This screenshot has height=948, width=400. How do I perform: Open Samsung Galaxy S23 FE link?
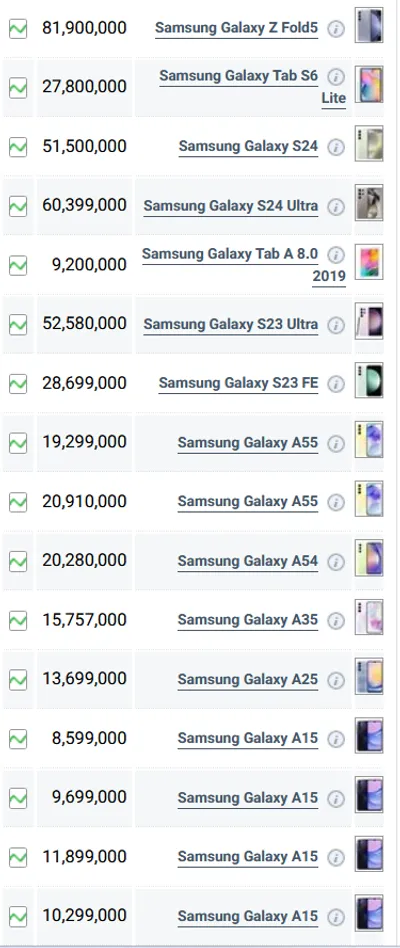239,383
